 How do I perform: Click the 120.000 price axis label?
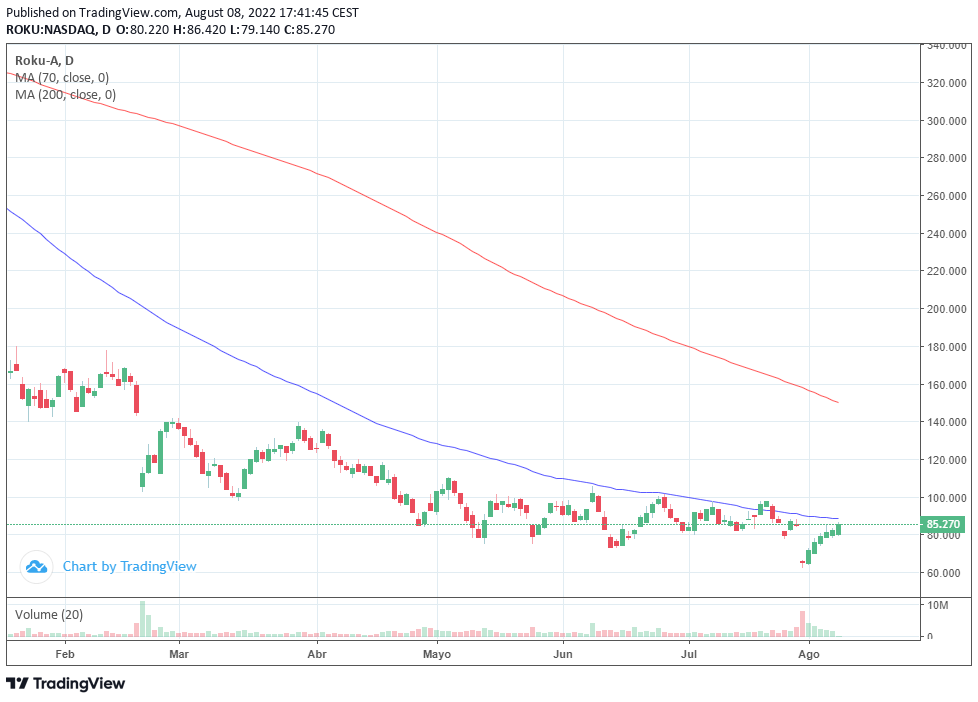(946, 460)
